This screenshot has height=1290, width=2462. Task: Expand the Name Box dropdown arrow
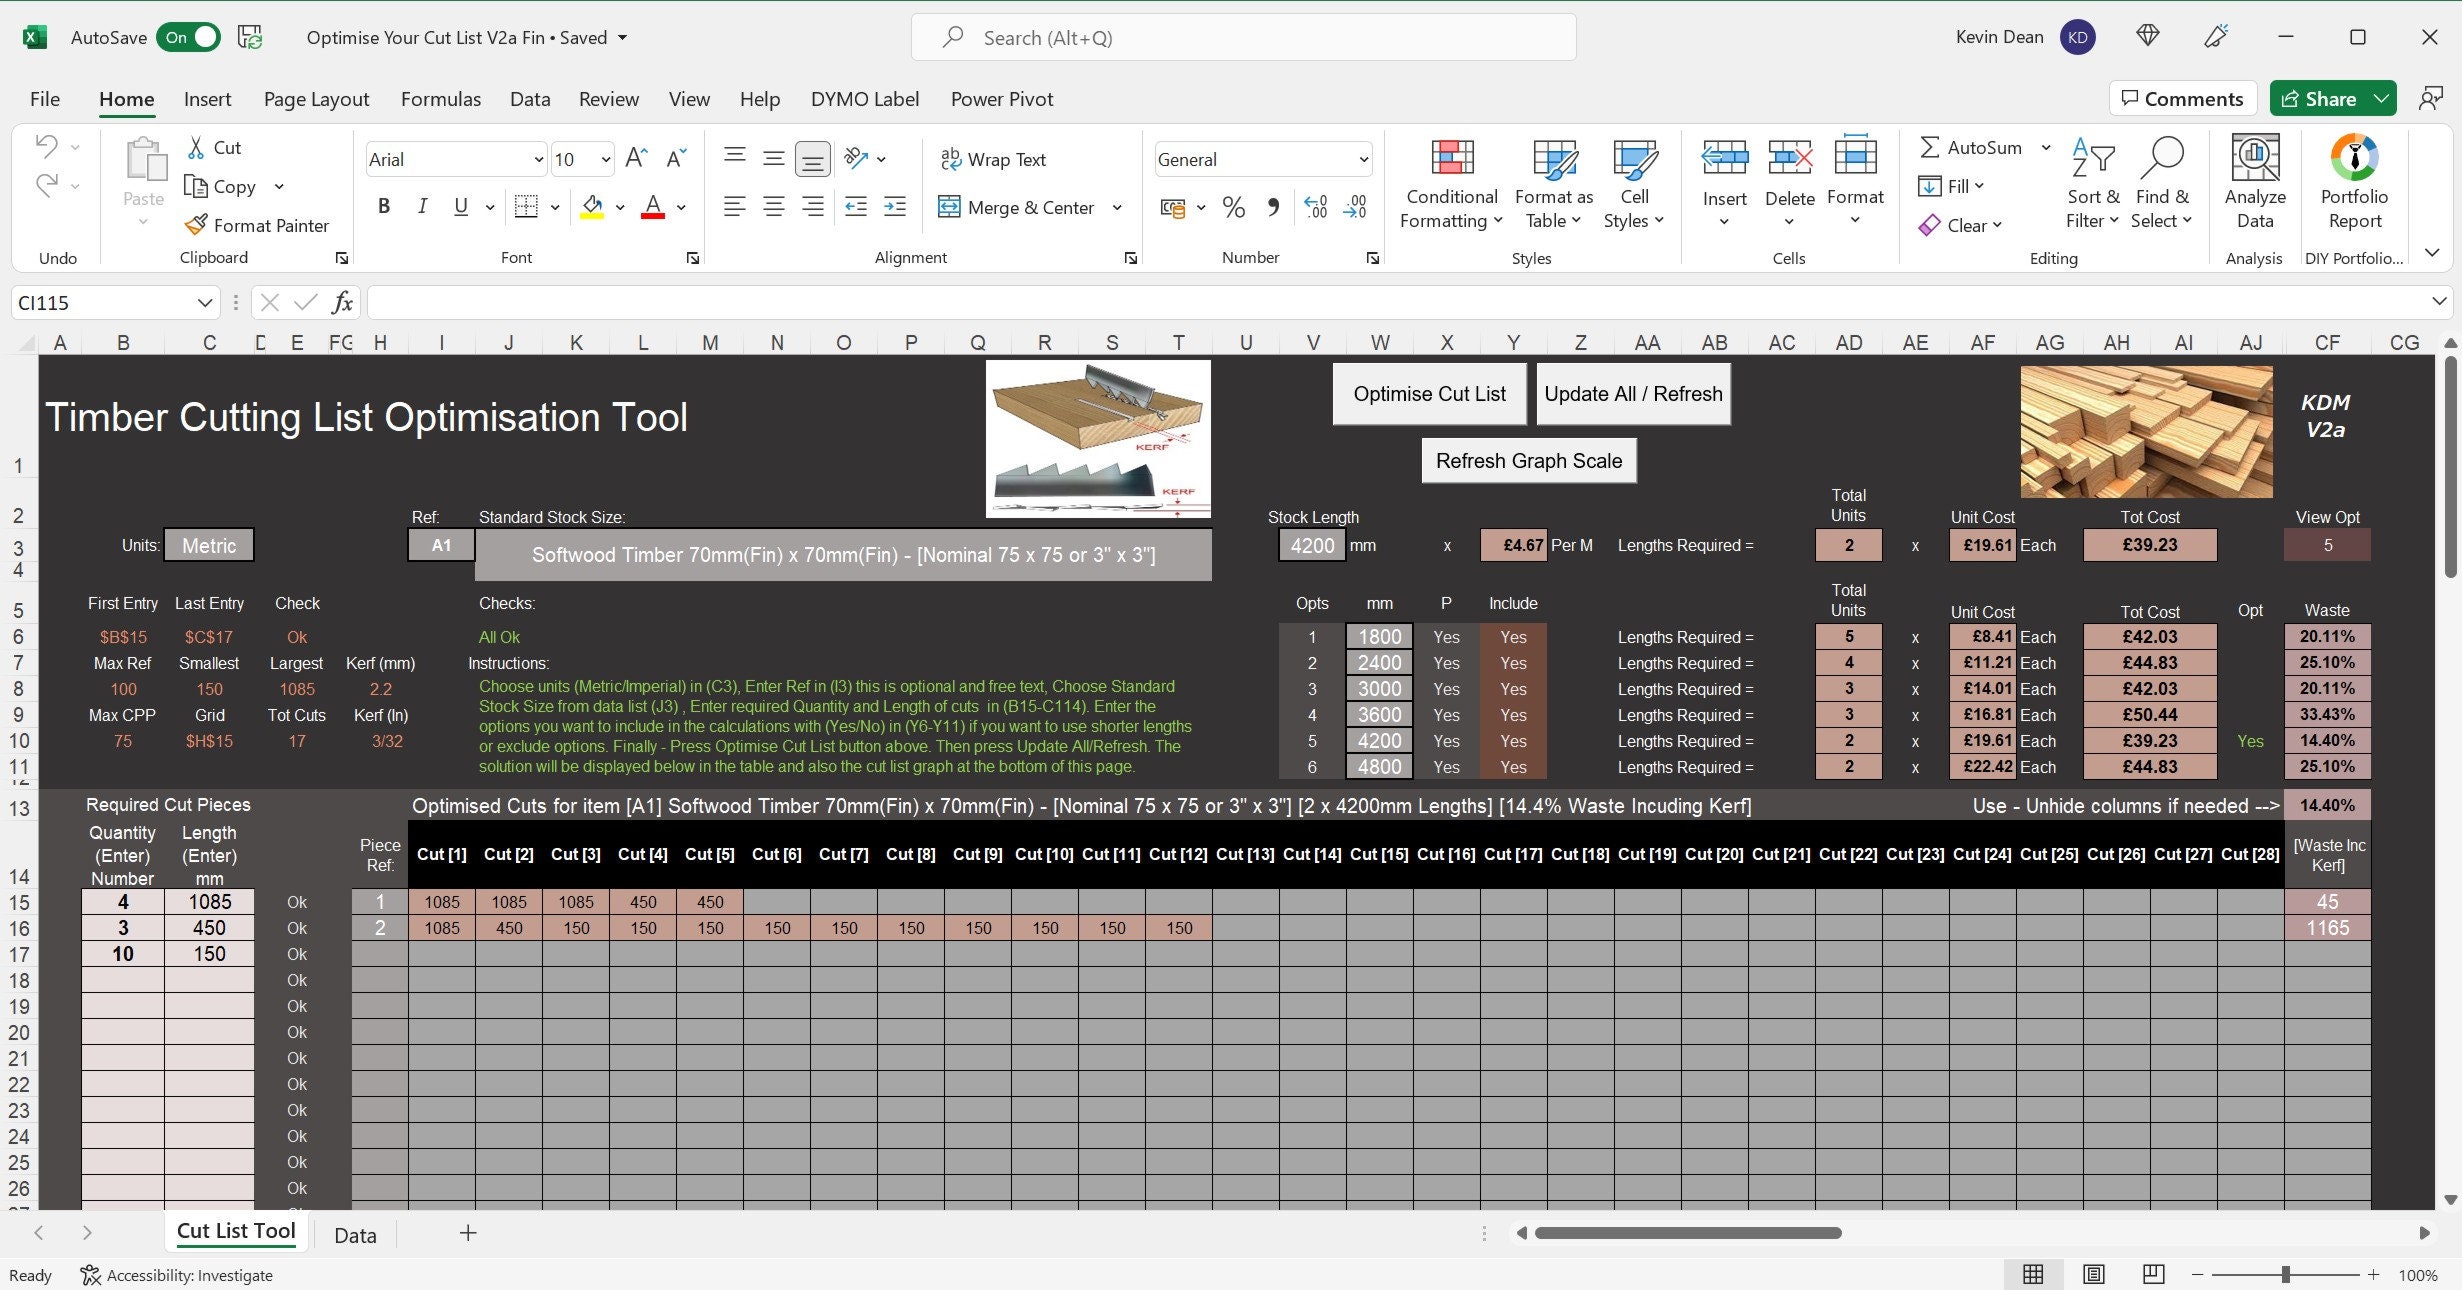click(x=204, y=303)
